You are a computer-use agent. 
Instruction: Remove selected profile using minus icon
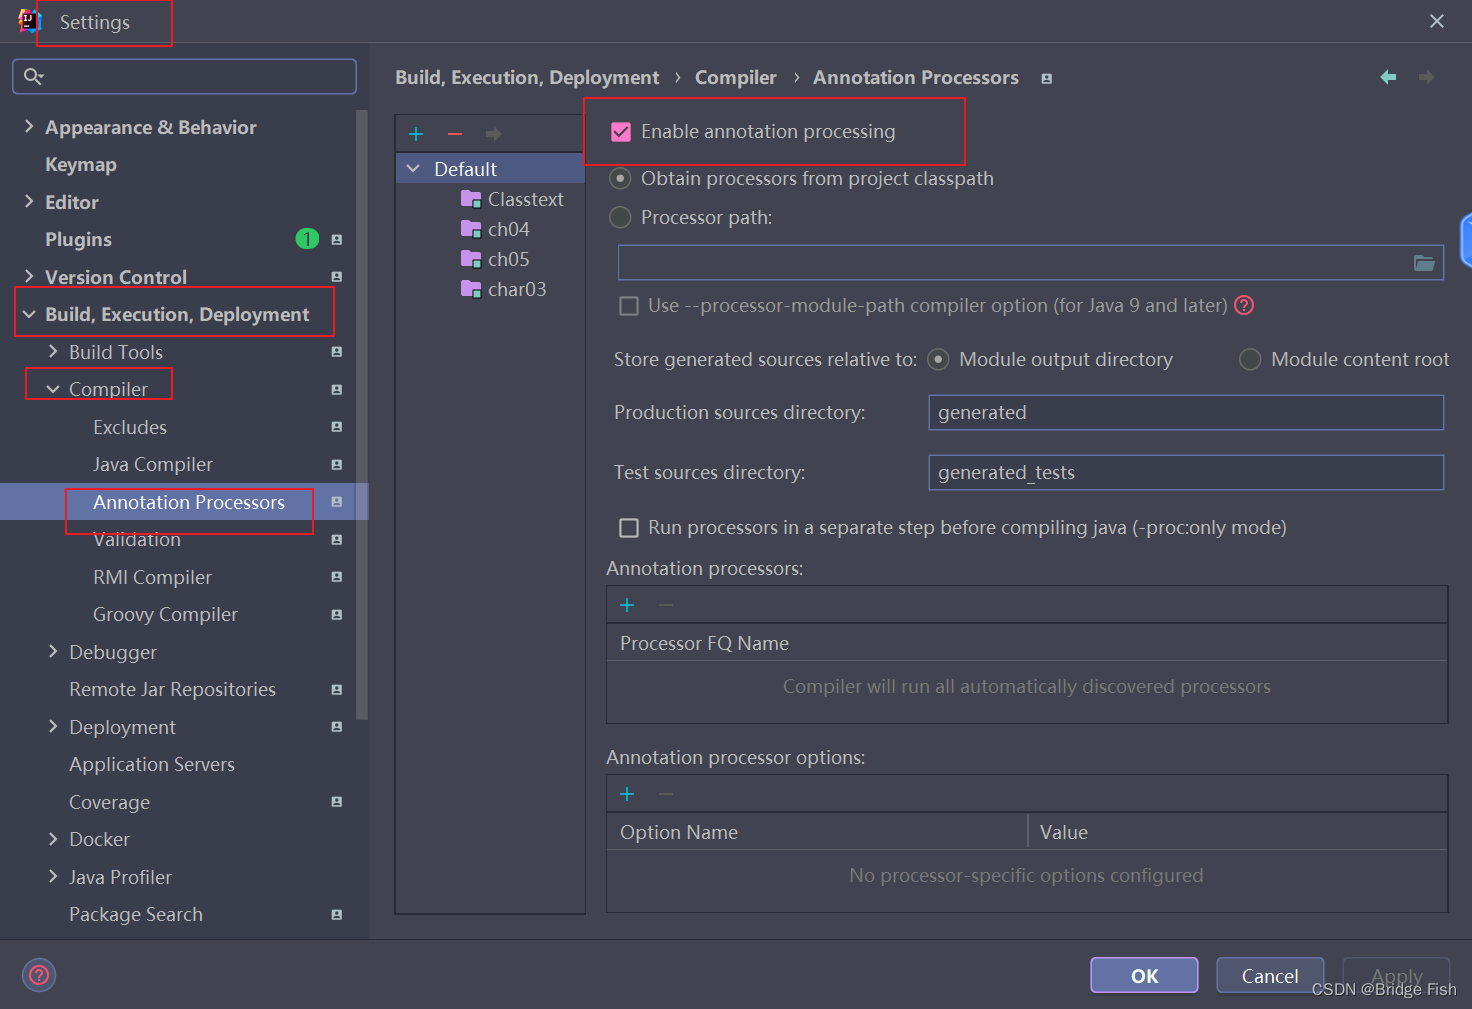(455, 133)
